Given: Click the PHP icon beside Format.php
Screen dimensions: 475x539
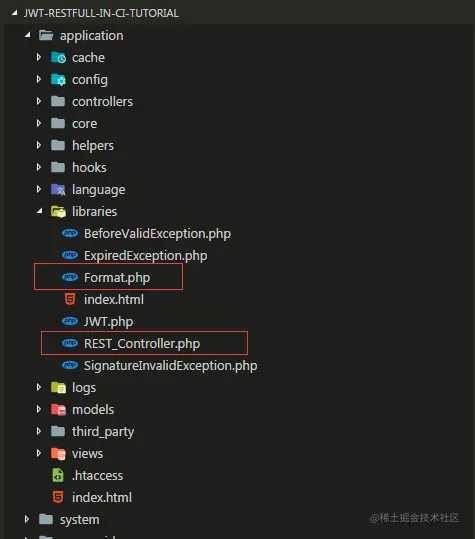Looking at the screenshot, I should 70,277.
